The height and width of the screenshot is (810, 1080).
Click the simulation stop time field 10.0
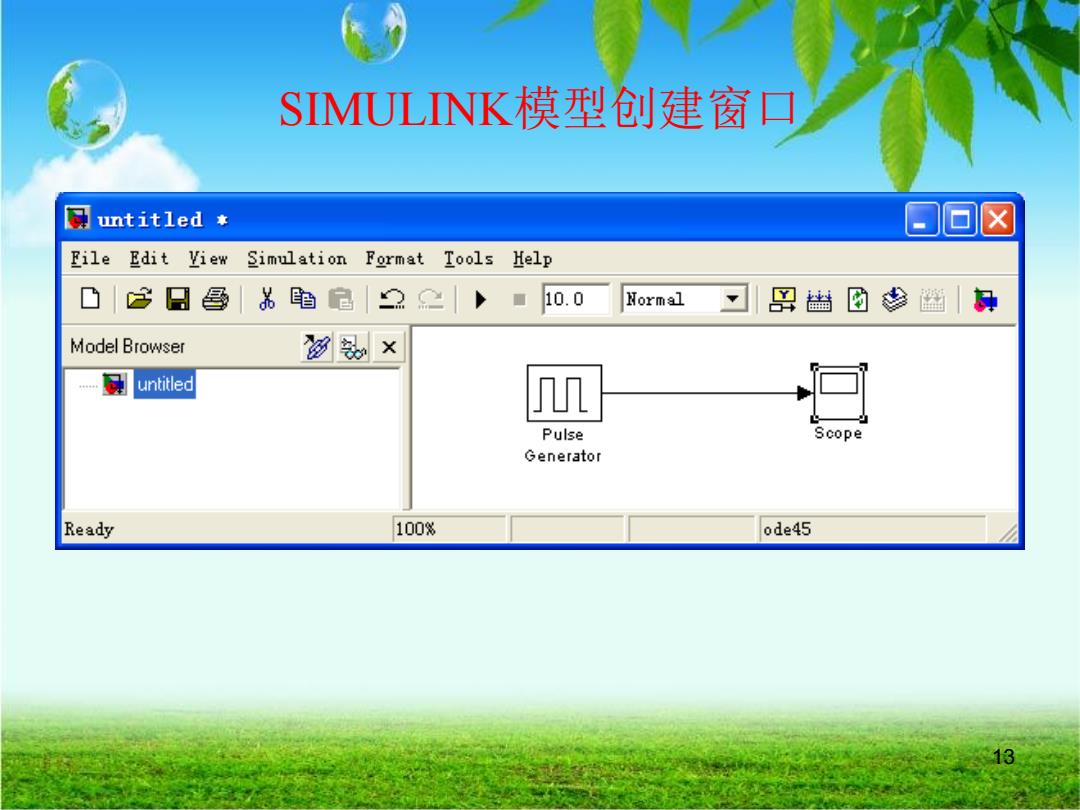(x=576, y=299)
